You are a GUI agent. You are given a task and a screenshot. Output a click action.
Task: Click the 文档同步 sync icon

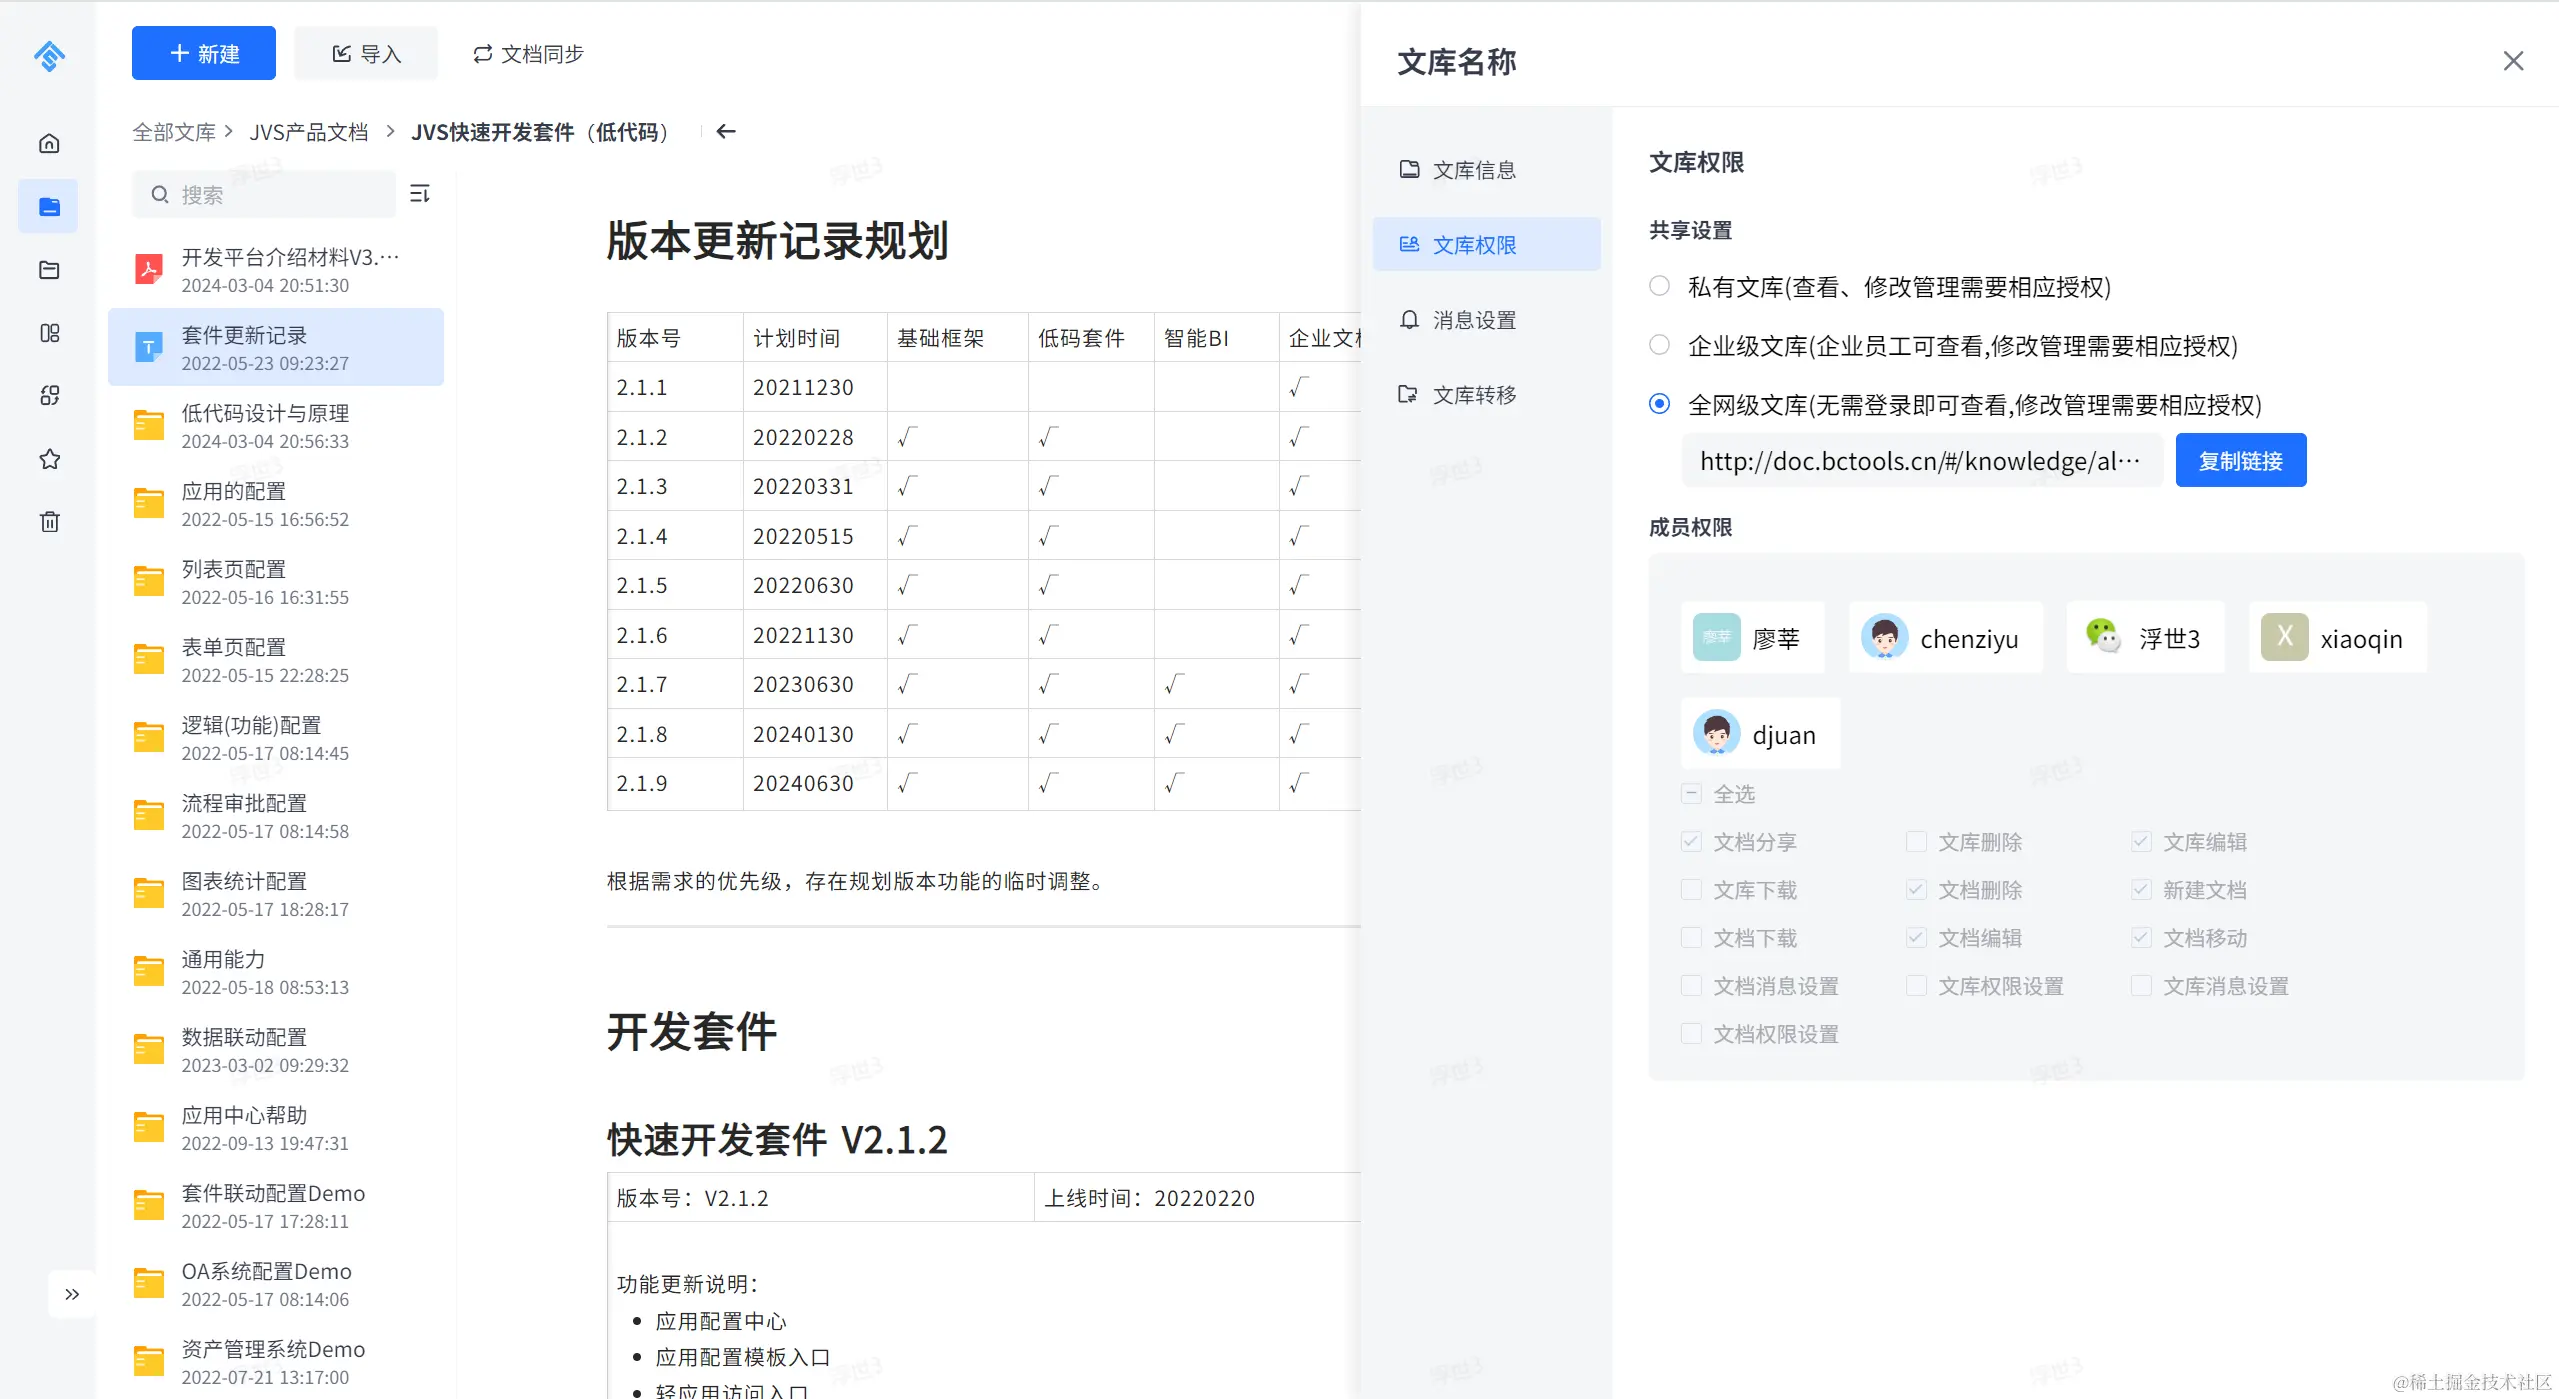[x=483, y=54]
